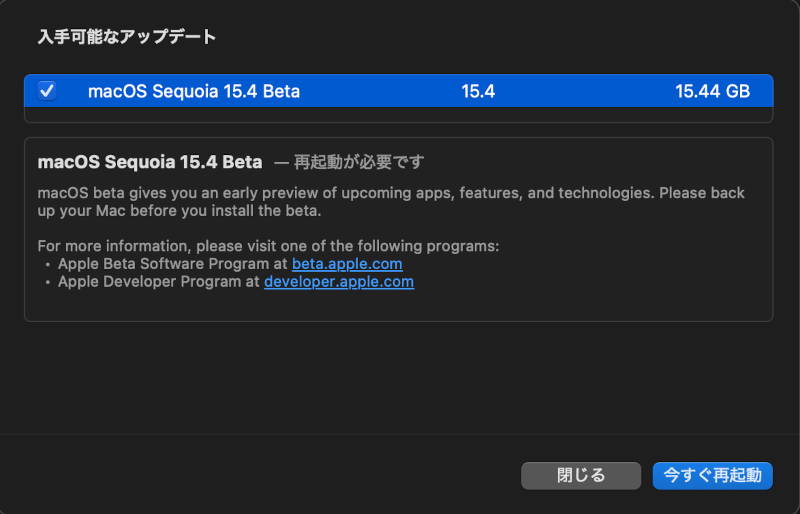Select the macOS Sequoia 15.4 Beta row name
Image resolution: width=800 pixels, height=514 pixels.
pyautogui.click(x=193, y=91)
